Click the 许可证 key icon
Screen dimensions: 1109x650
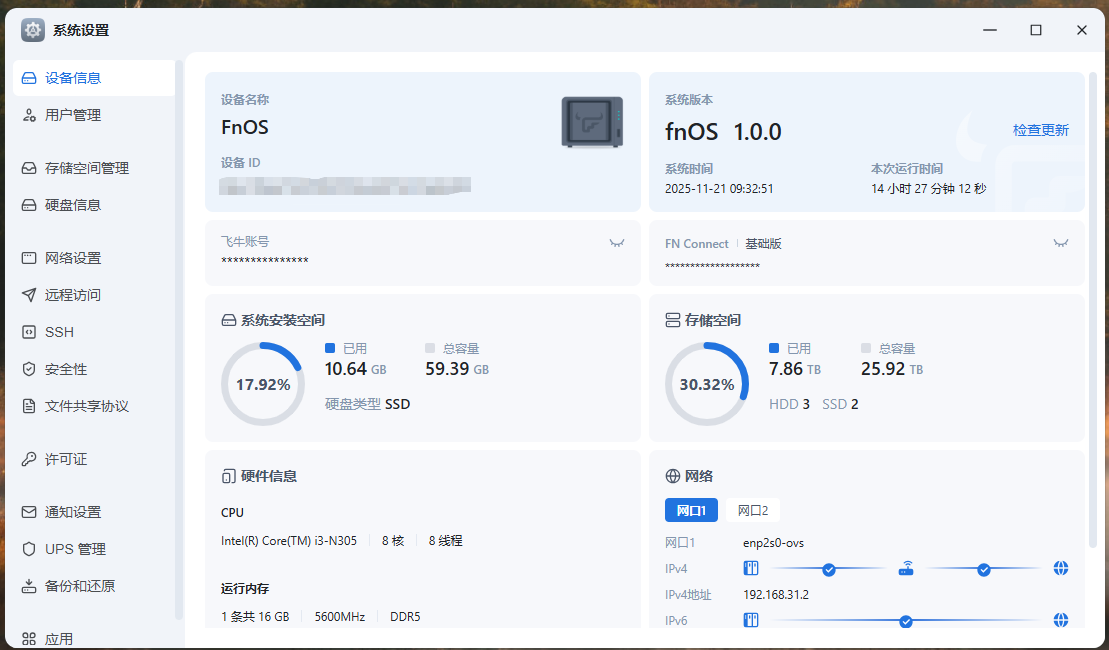point(29,459)
